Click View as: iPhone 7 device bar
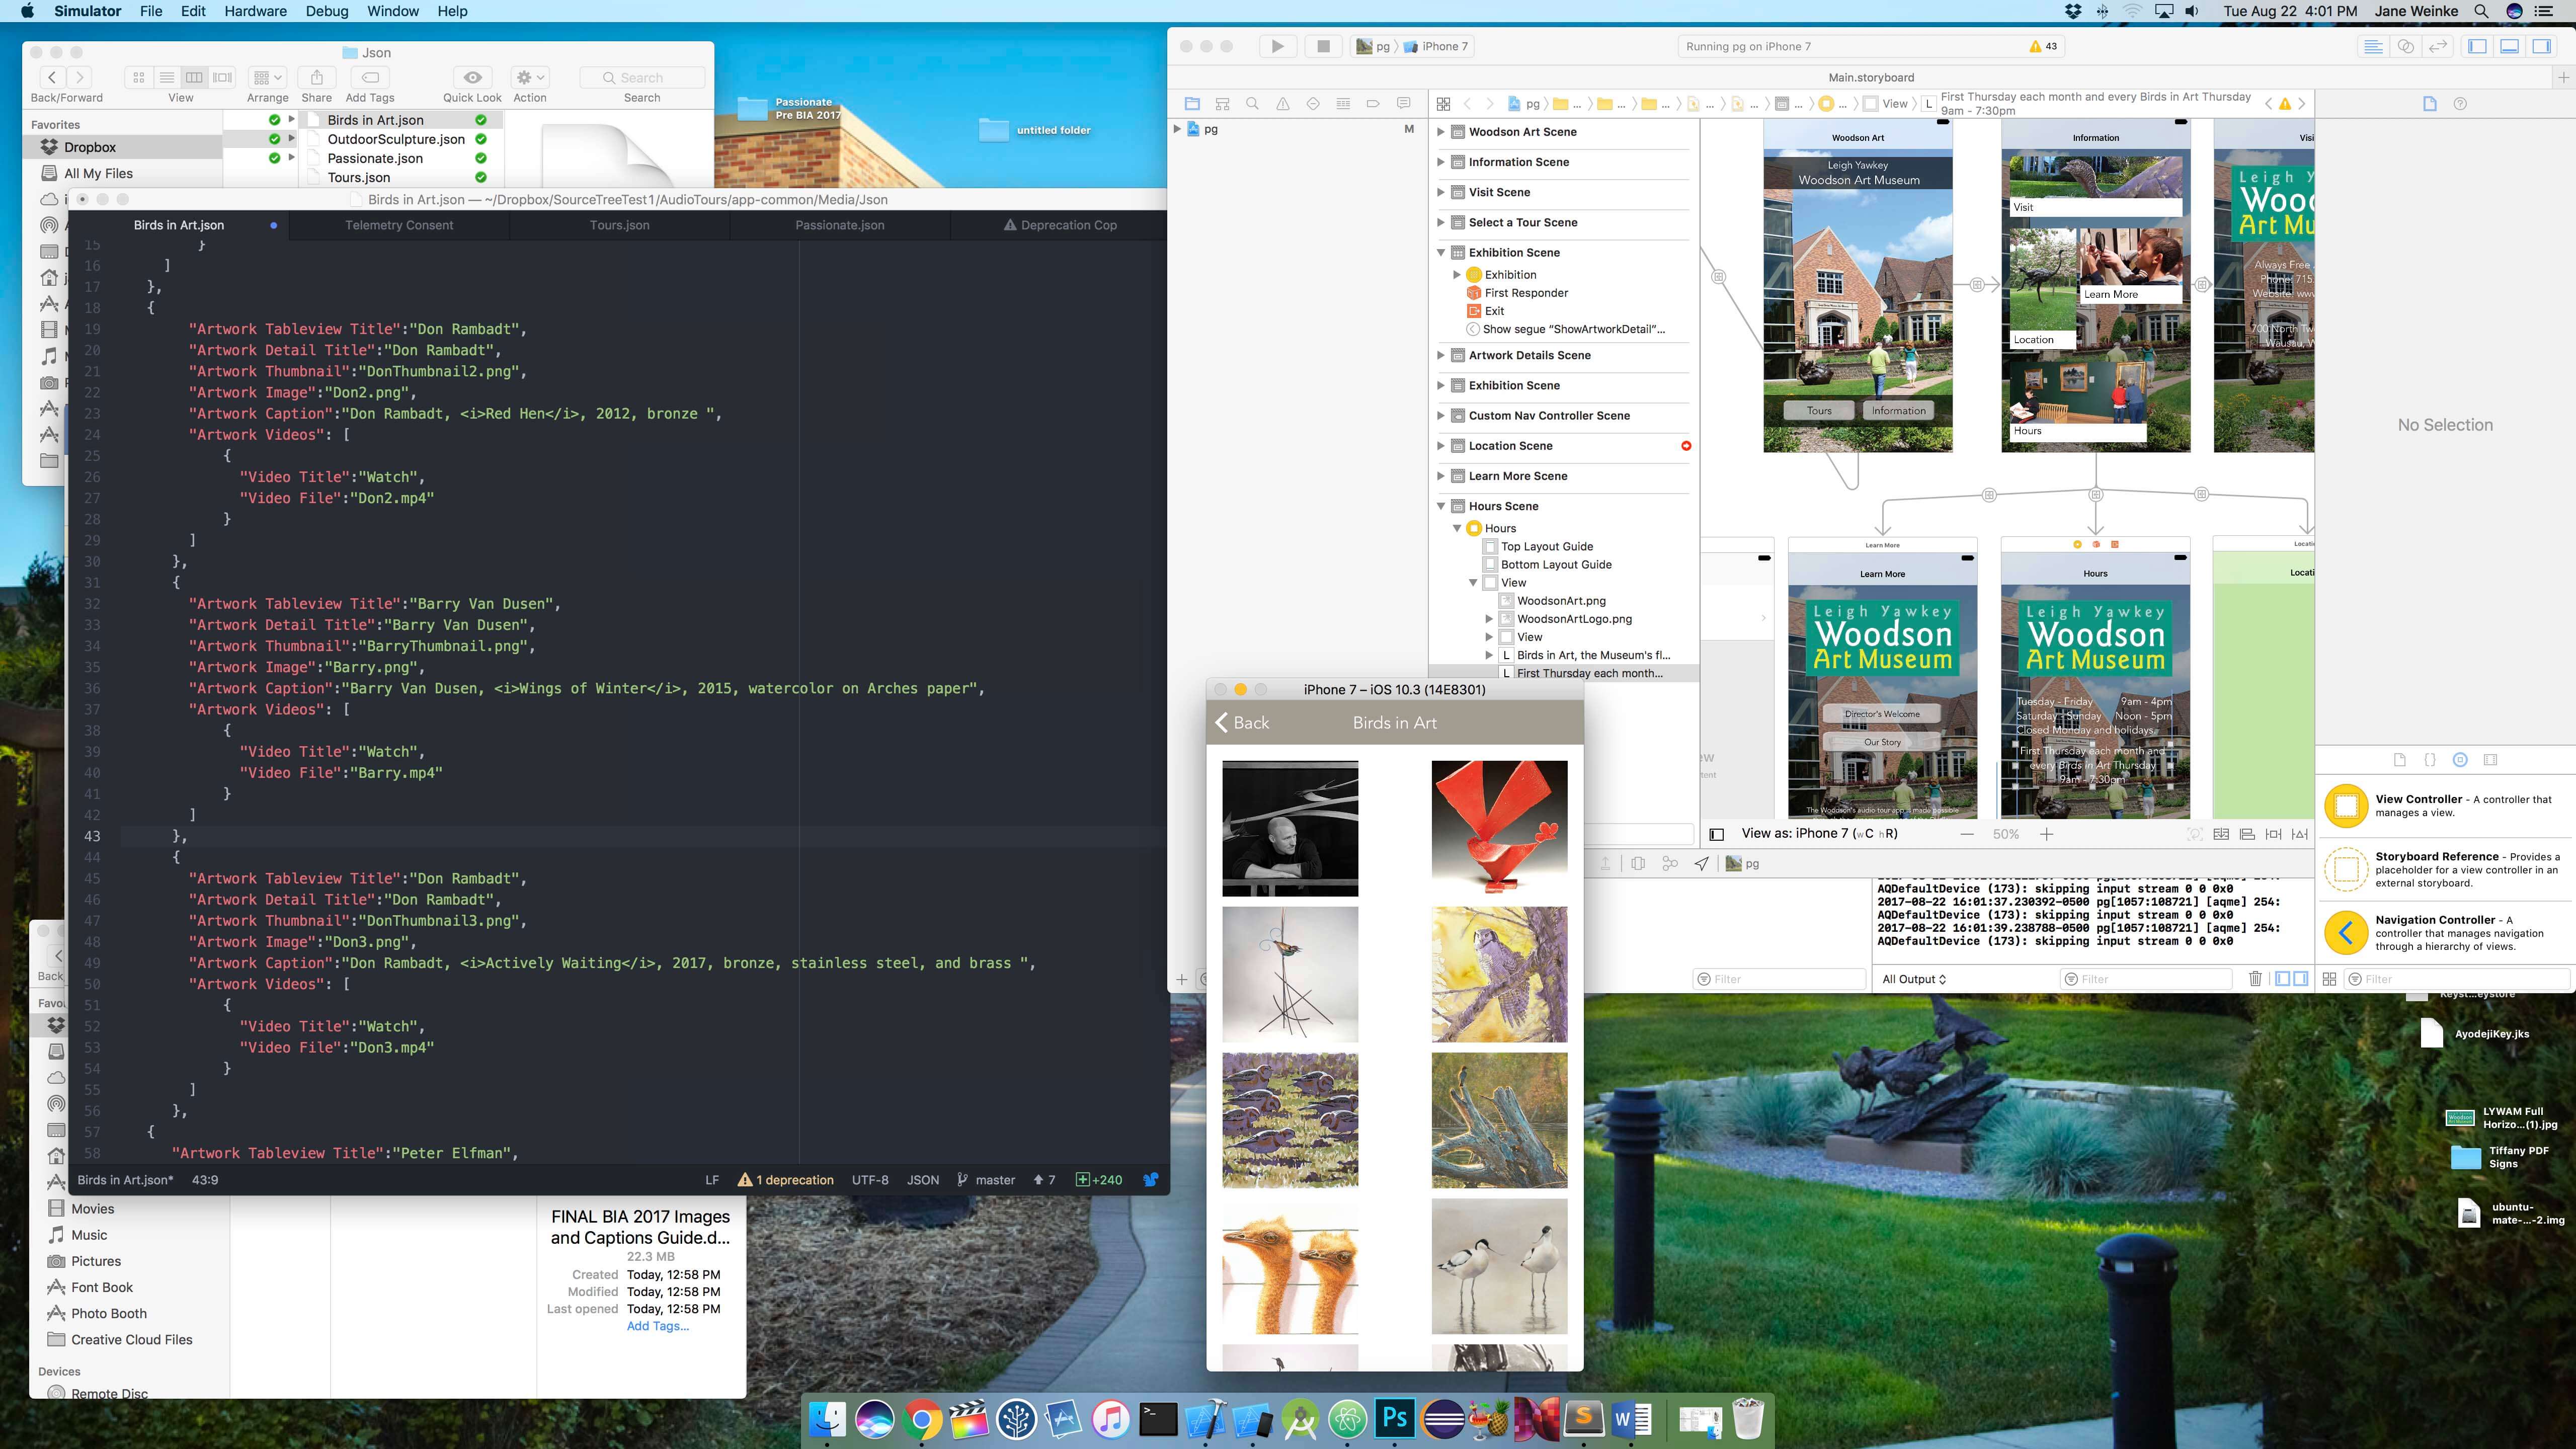The height and width of the screenshot is (1449, 2576). (x=1819, y=834)
